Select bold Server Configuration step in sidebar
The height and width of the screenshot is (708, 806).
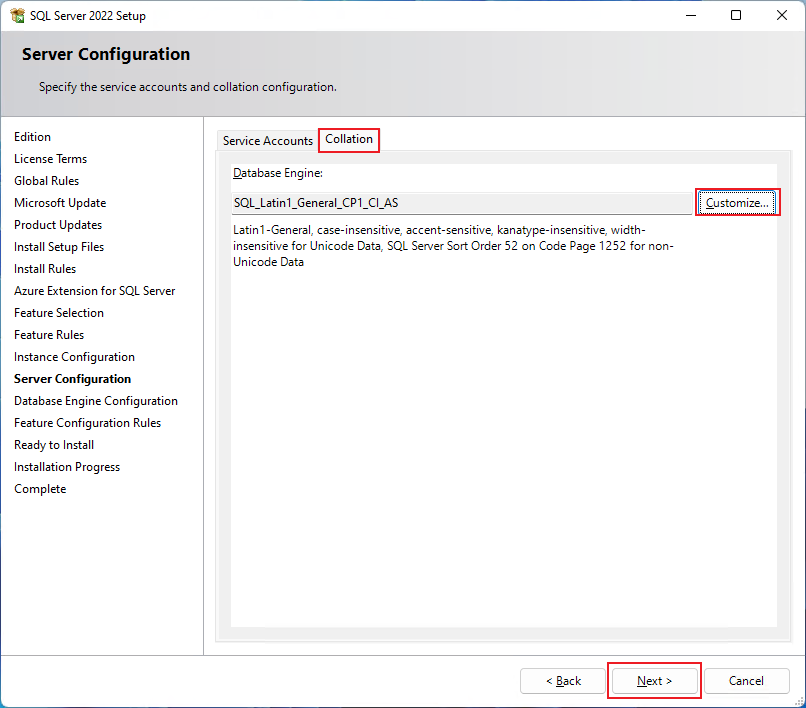pos(72,379)
